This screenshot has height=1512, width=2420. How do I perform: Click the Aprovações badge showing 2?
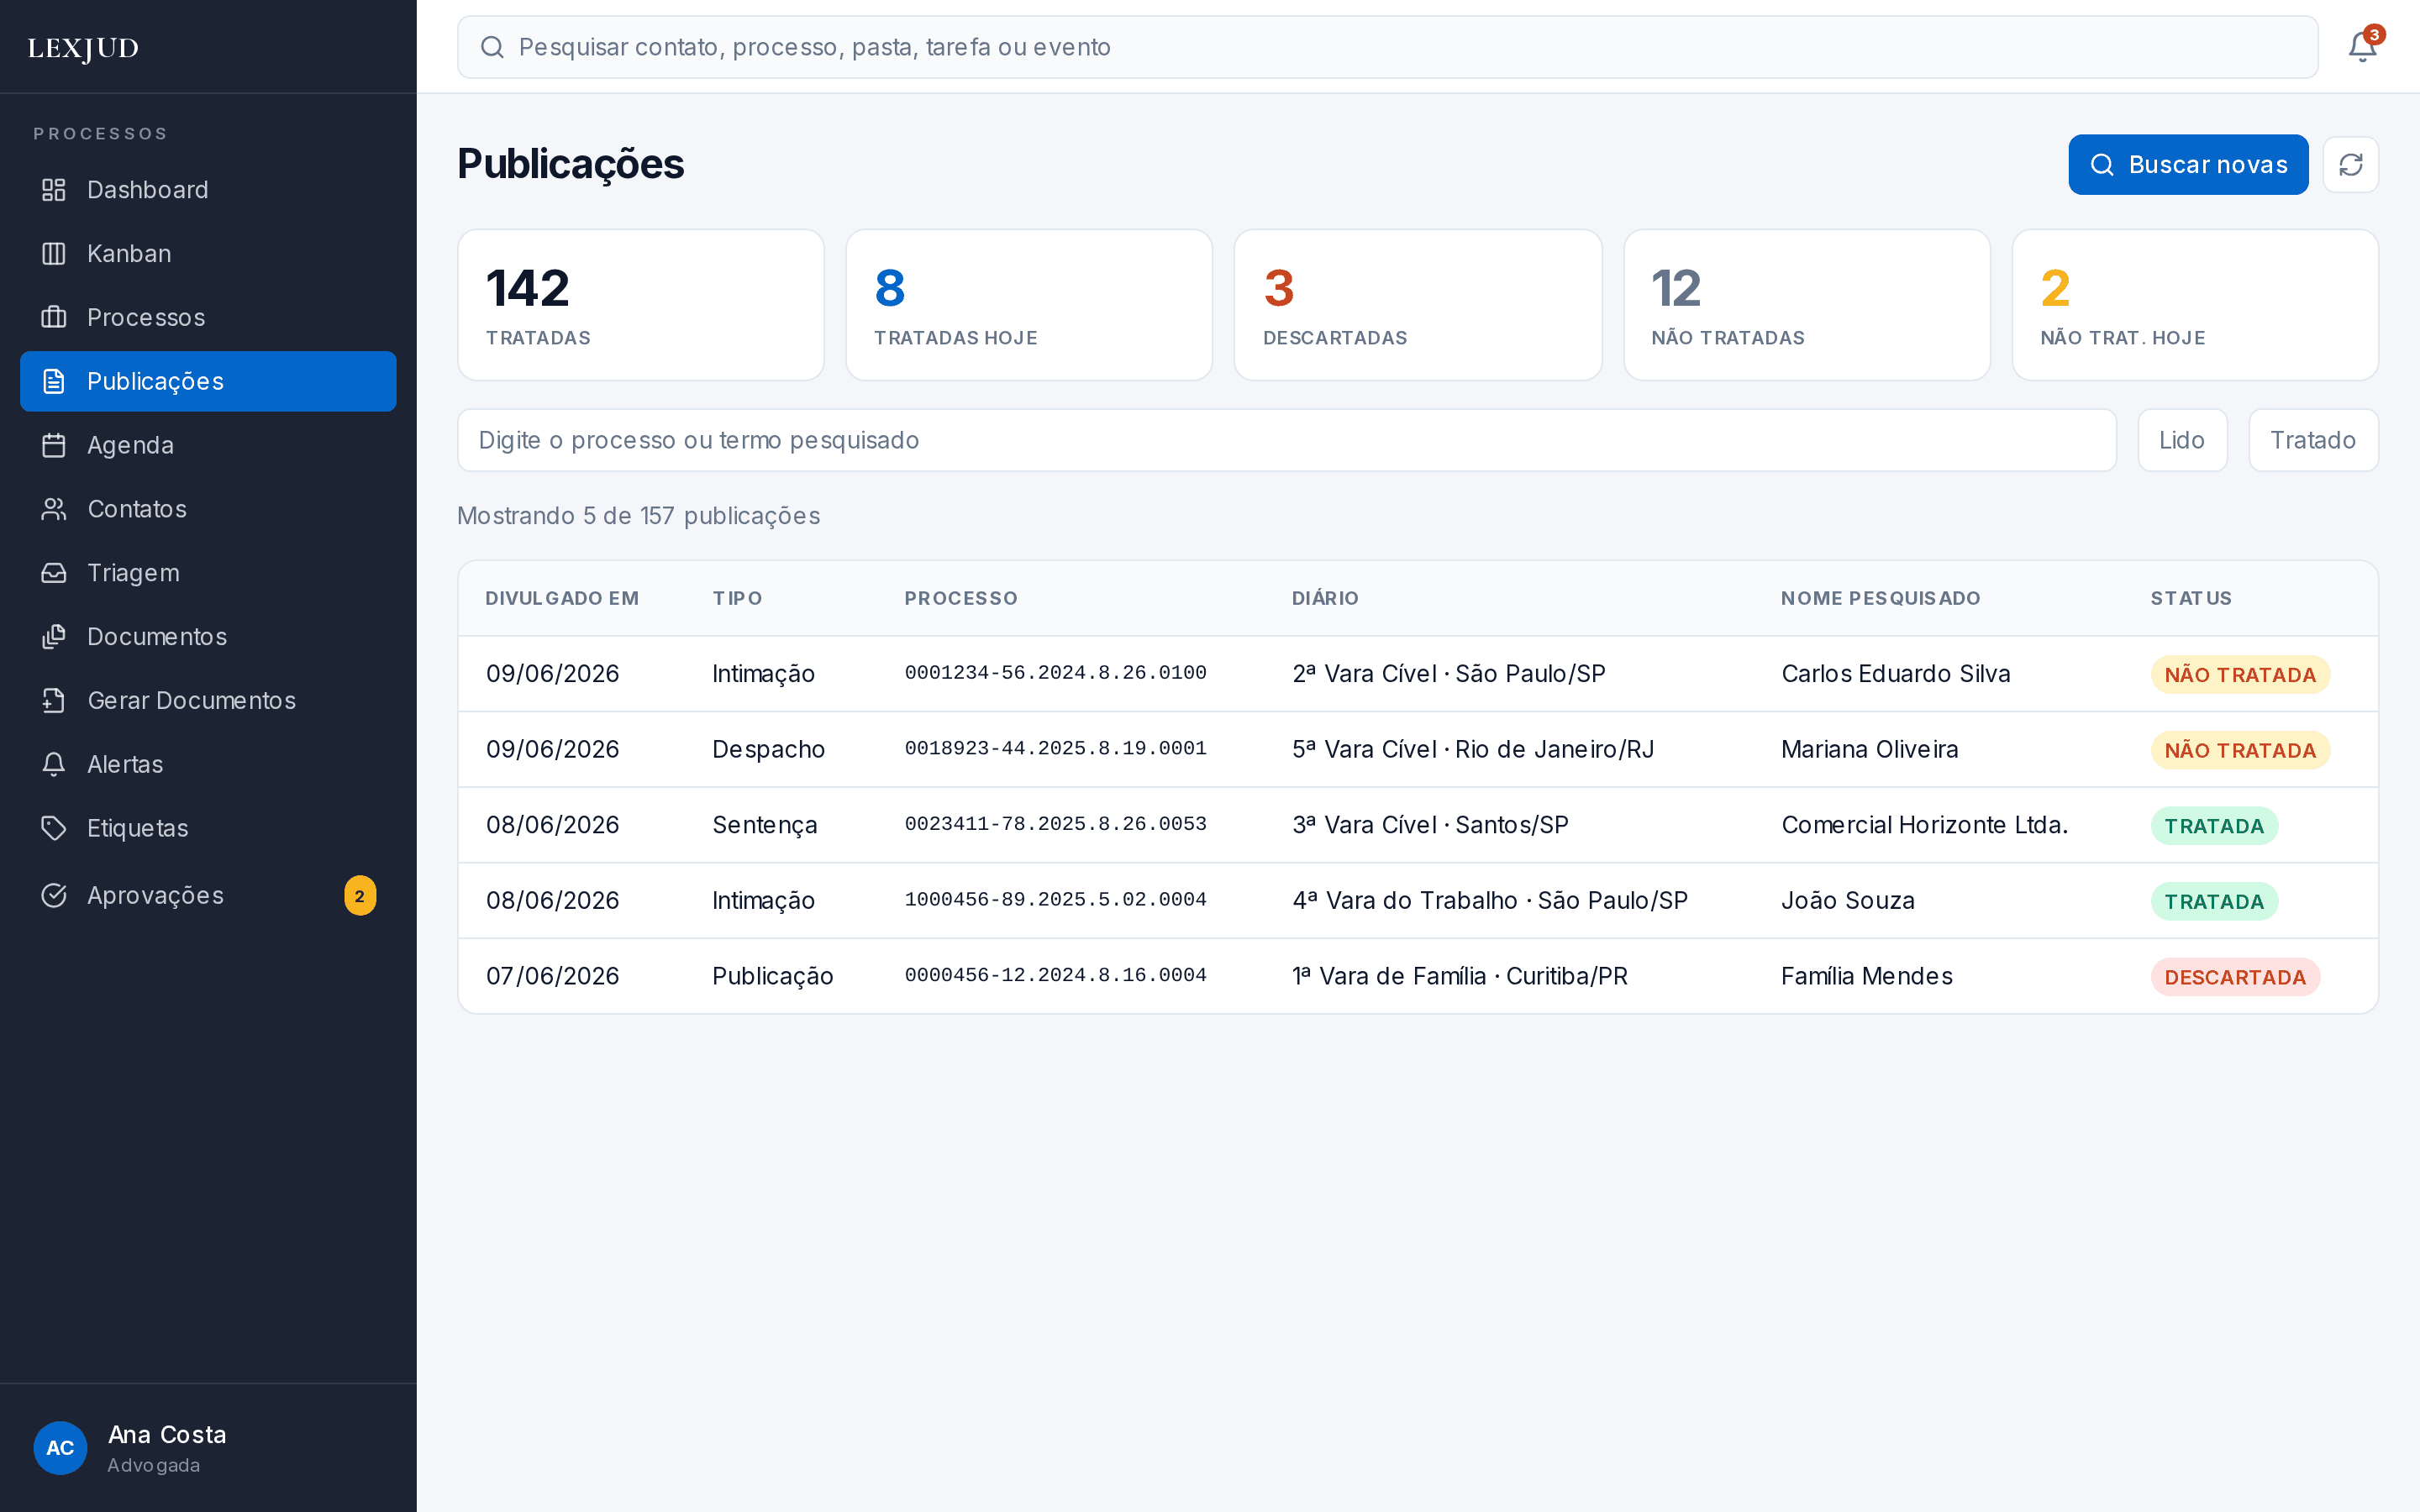coord(360,896)
